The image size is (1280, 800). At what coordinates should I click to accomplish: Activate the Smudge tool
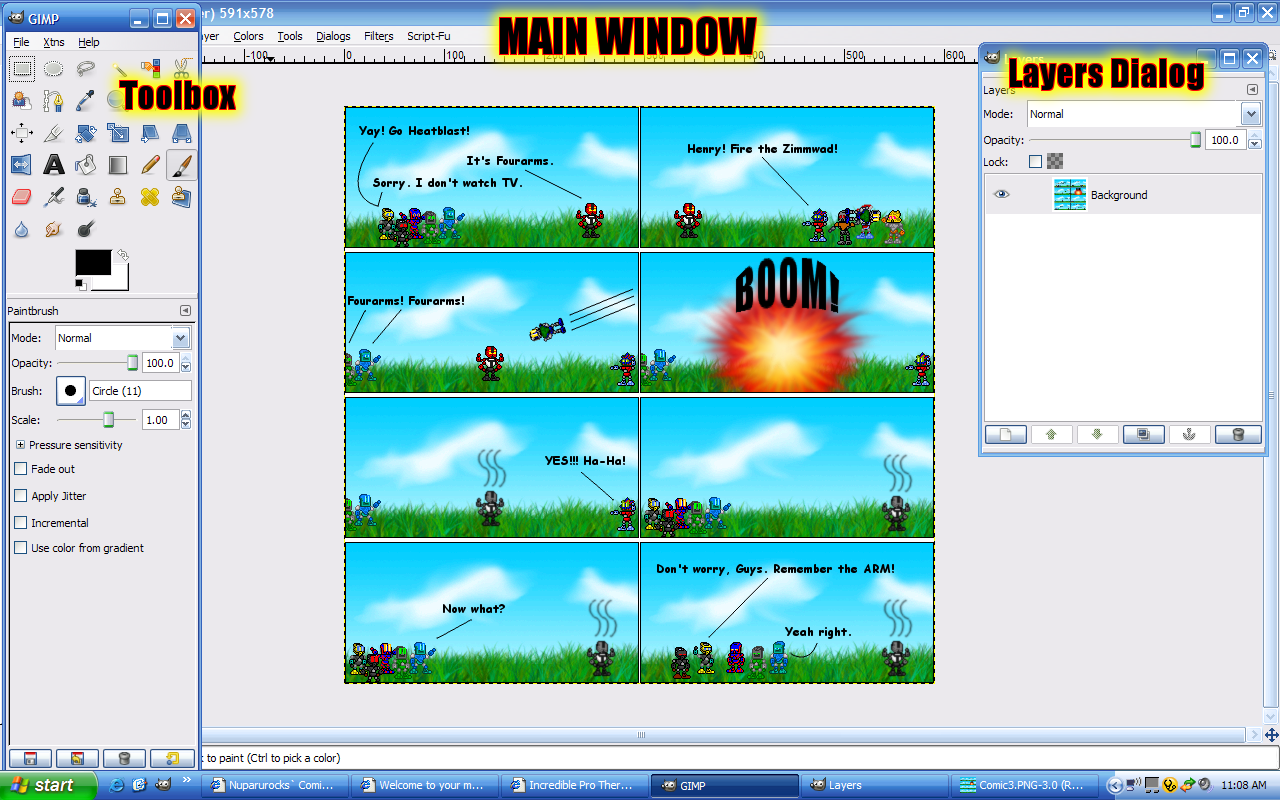coord(54,229)
